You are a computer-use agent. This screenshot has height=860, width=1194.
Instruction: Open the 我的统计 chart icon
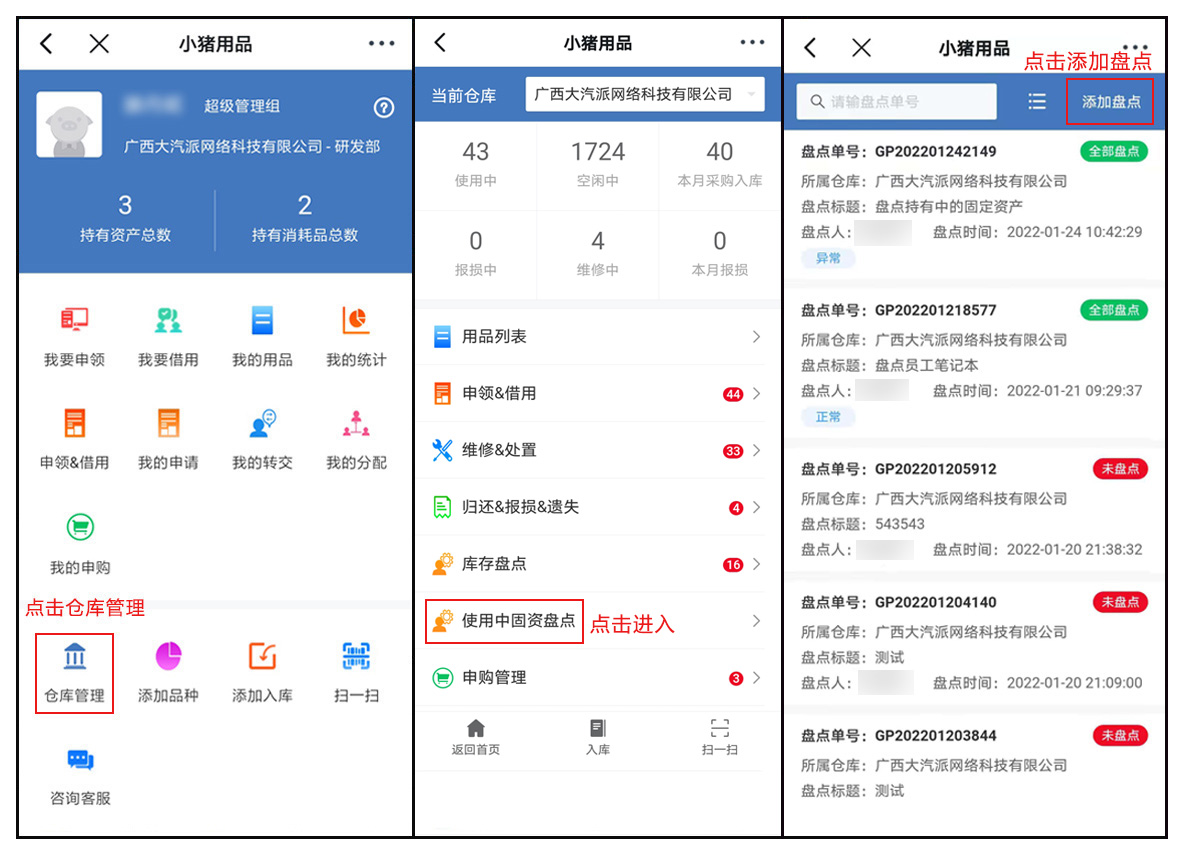[356, 320]
